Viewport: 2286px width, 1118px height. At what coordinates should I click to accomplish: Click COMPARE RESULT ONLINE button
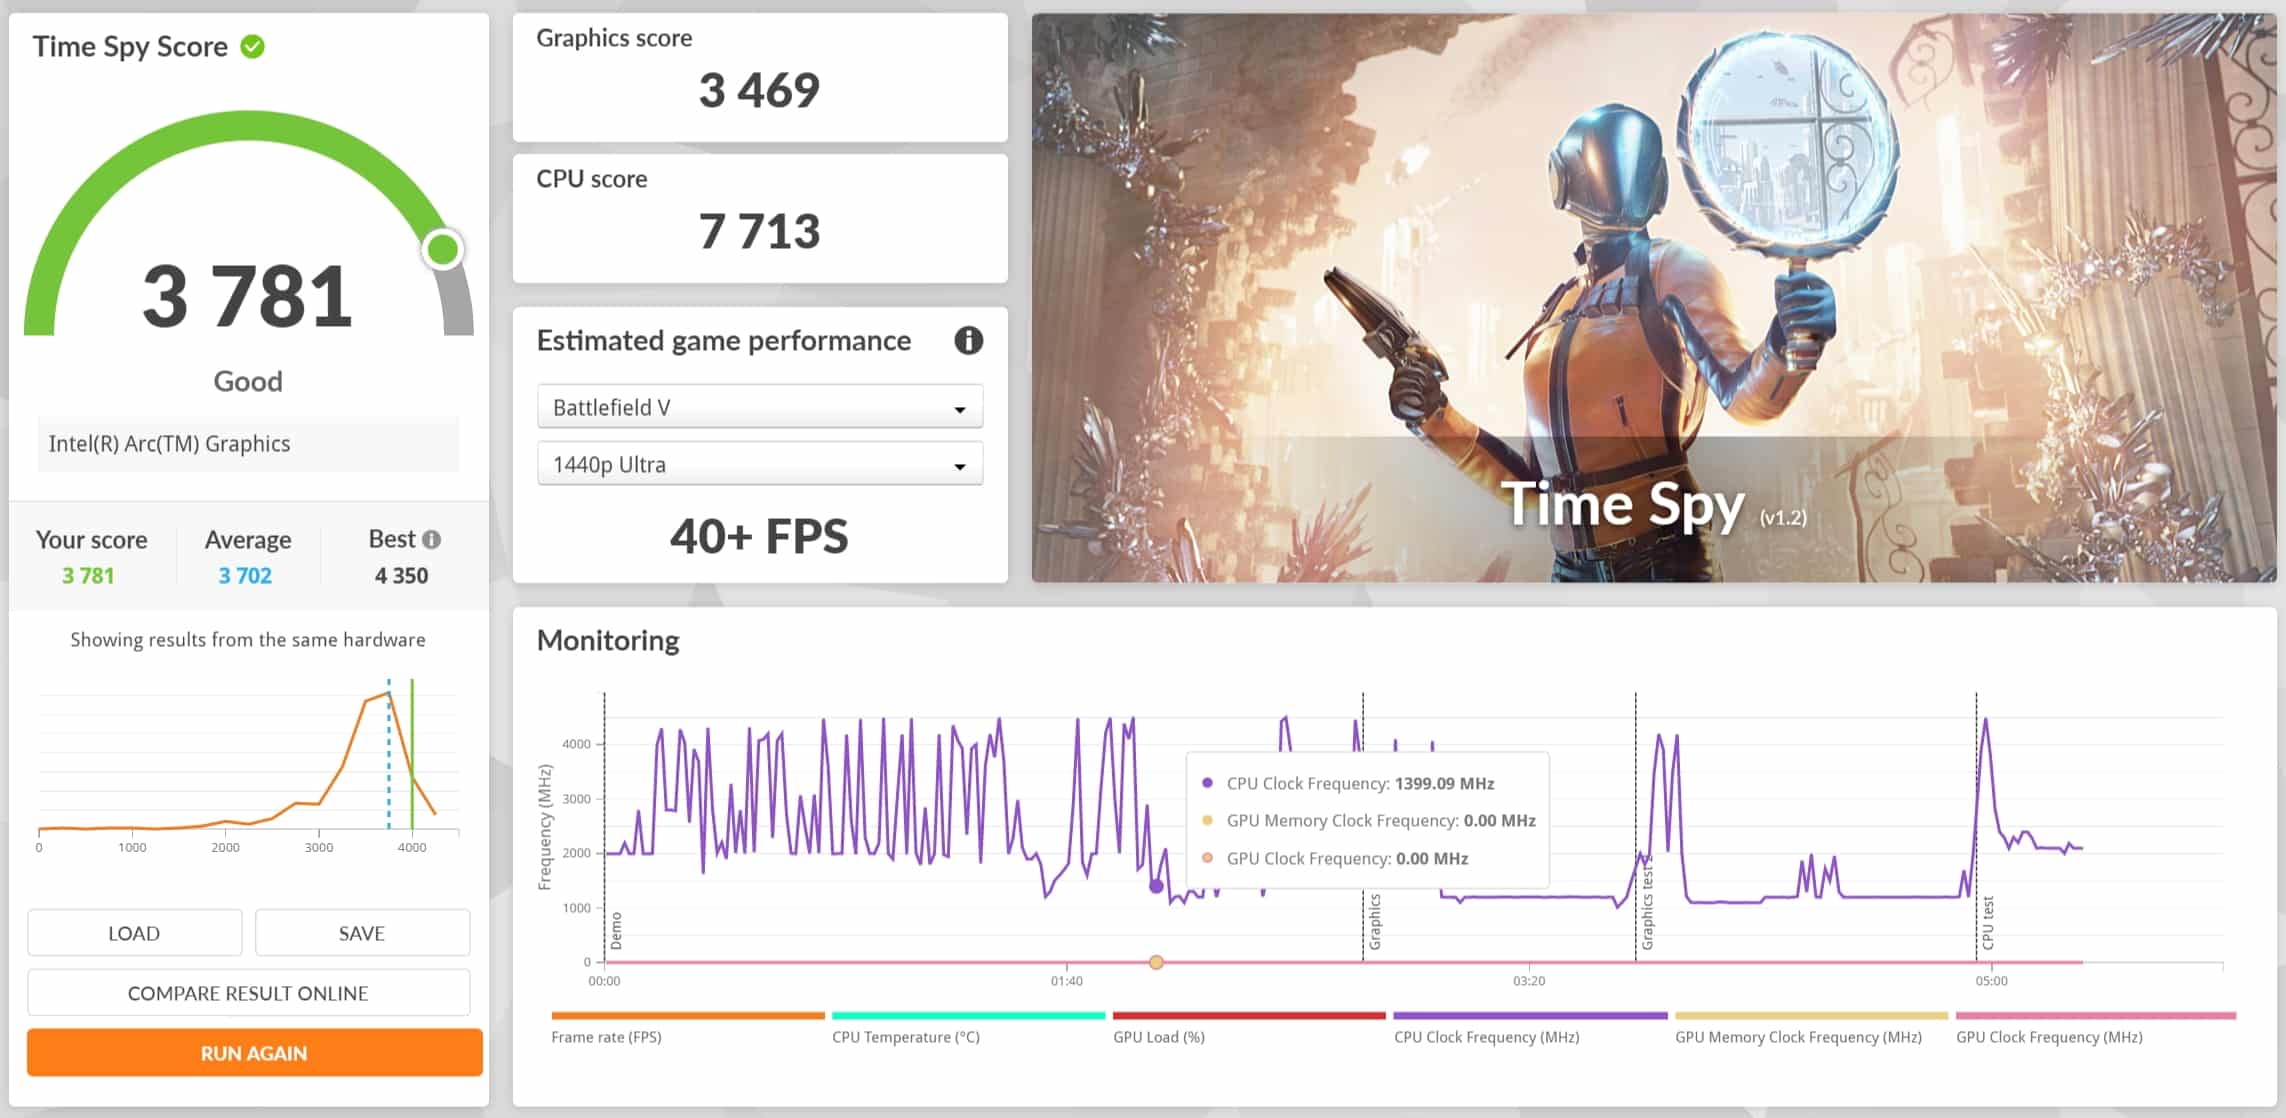coord(248,993)
